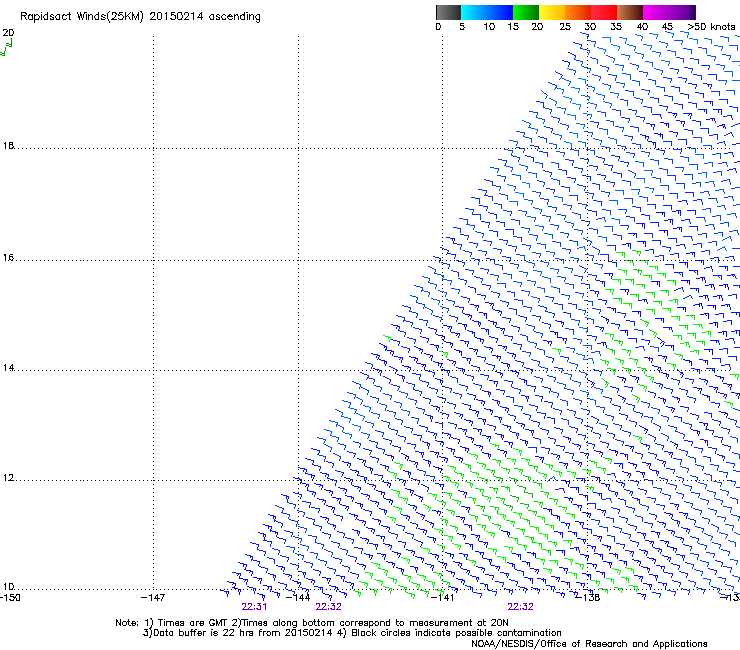Click the longitude label '-147'

(x=153, y=598)
